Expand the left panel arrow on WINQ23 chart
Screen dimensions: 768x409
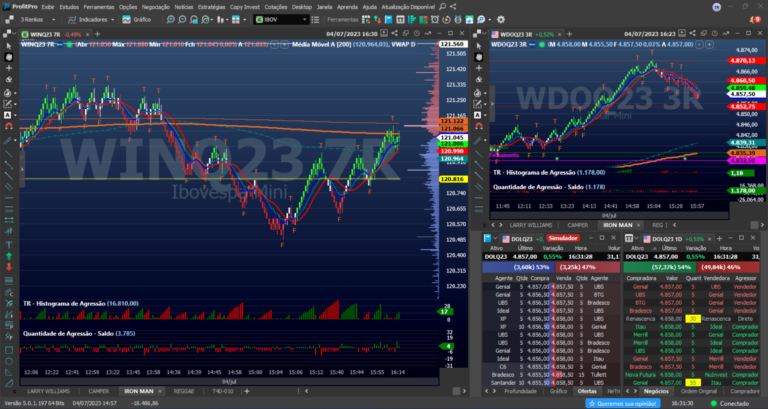click(x=22, y=169)
